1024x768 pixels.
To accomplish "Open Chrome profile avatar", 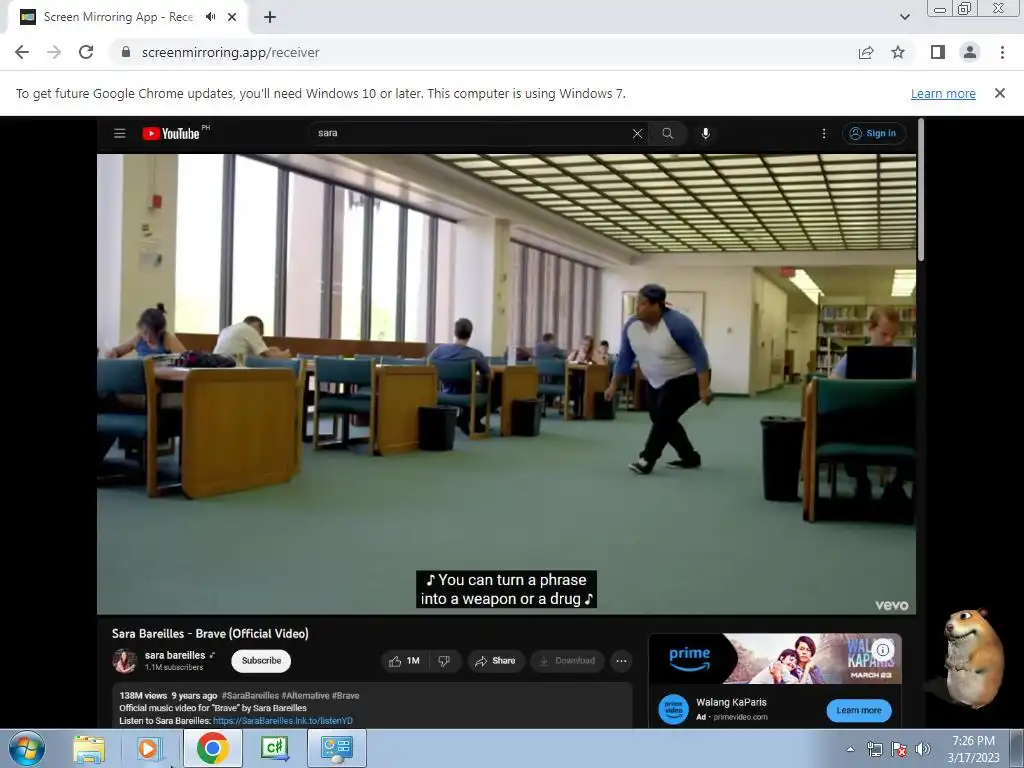I will (x=970, y=52).
